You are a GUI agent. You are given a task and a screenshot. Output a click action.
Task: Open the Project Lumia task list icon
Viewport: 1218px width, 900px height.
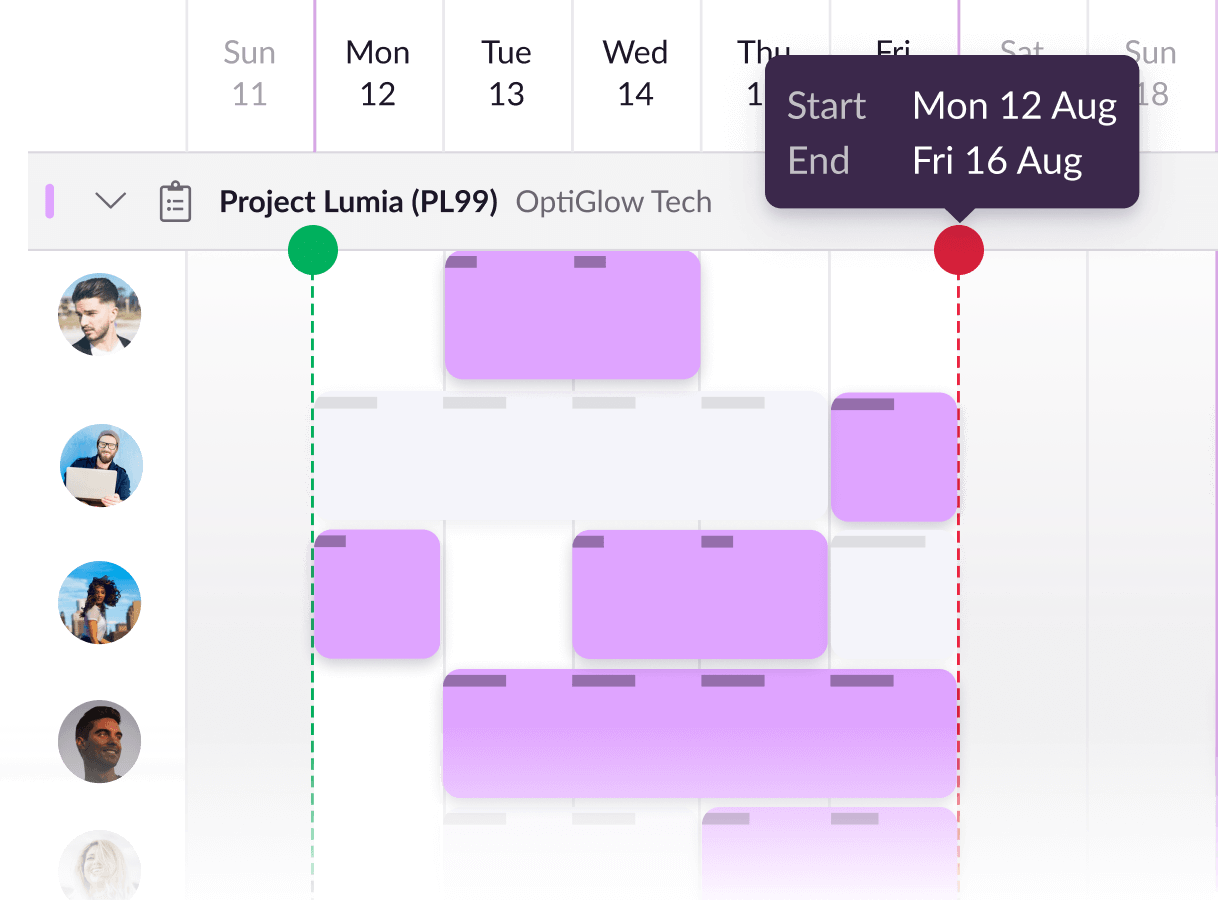tap(175, 201)
